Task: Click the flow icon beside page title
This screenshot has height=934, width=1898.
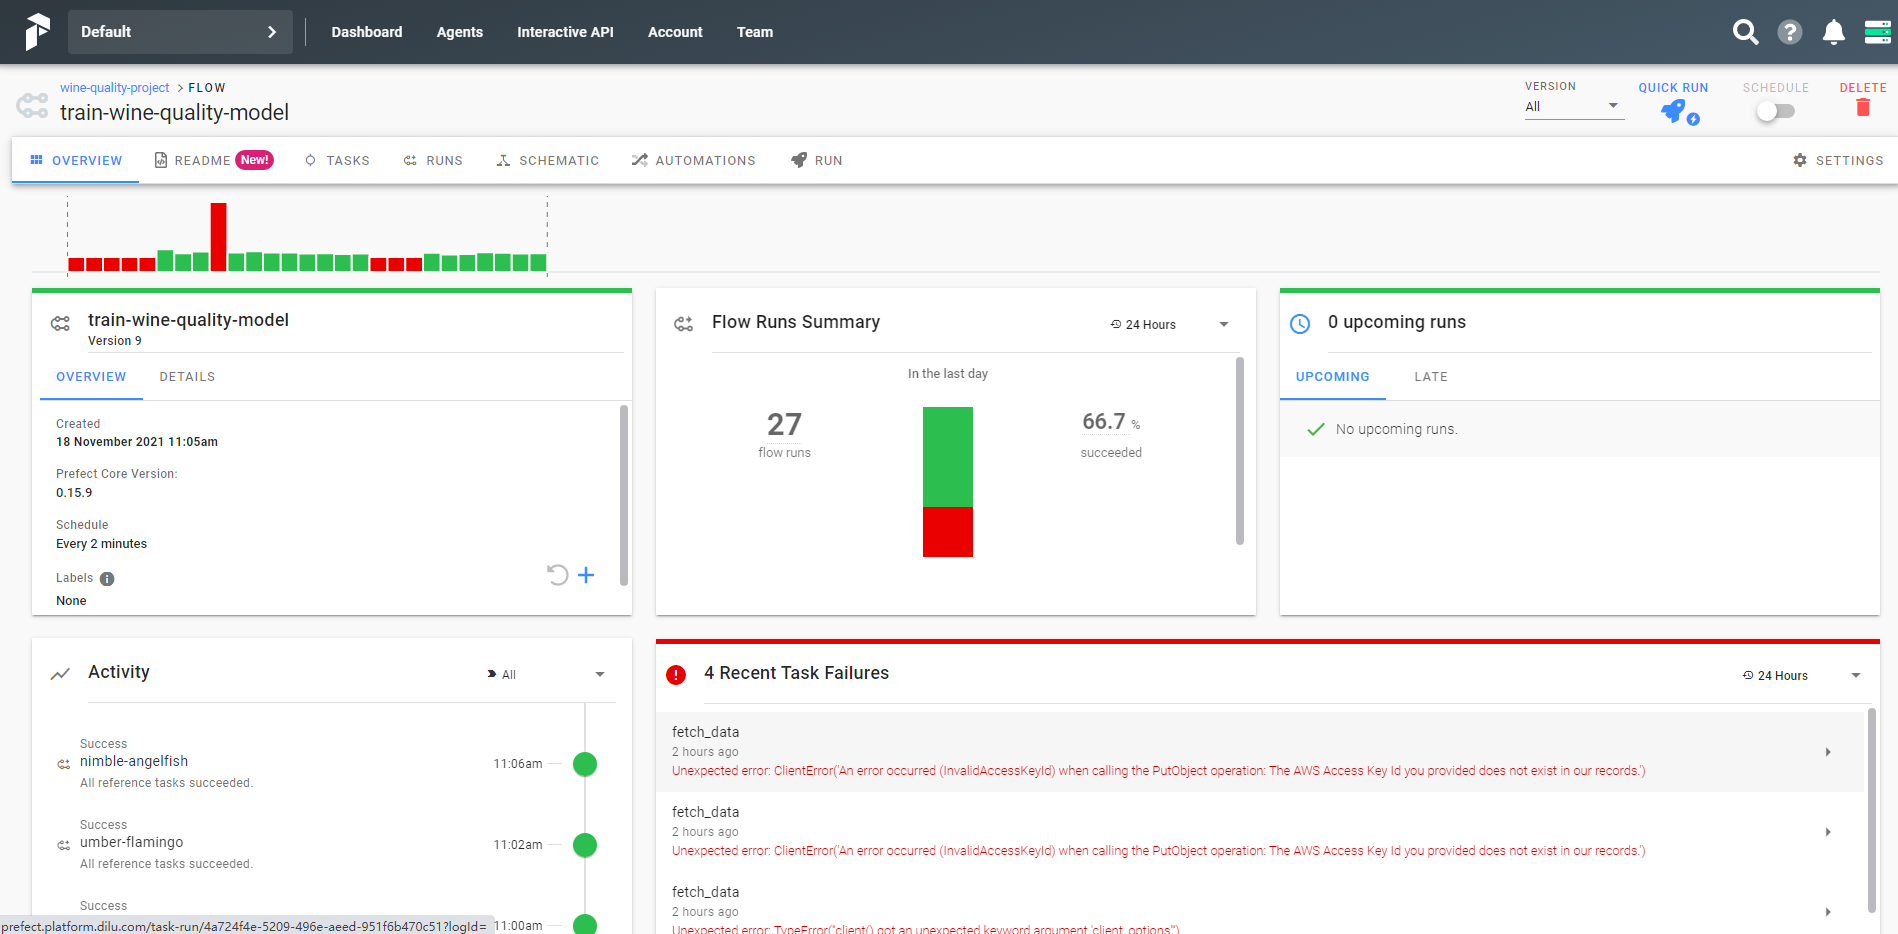Action: 32,105
